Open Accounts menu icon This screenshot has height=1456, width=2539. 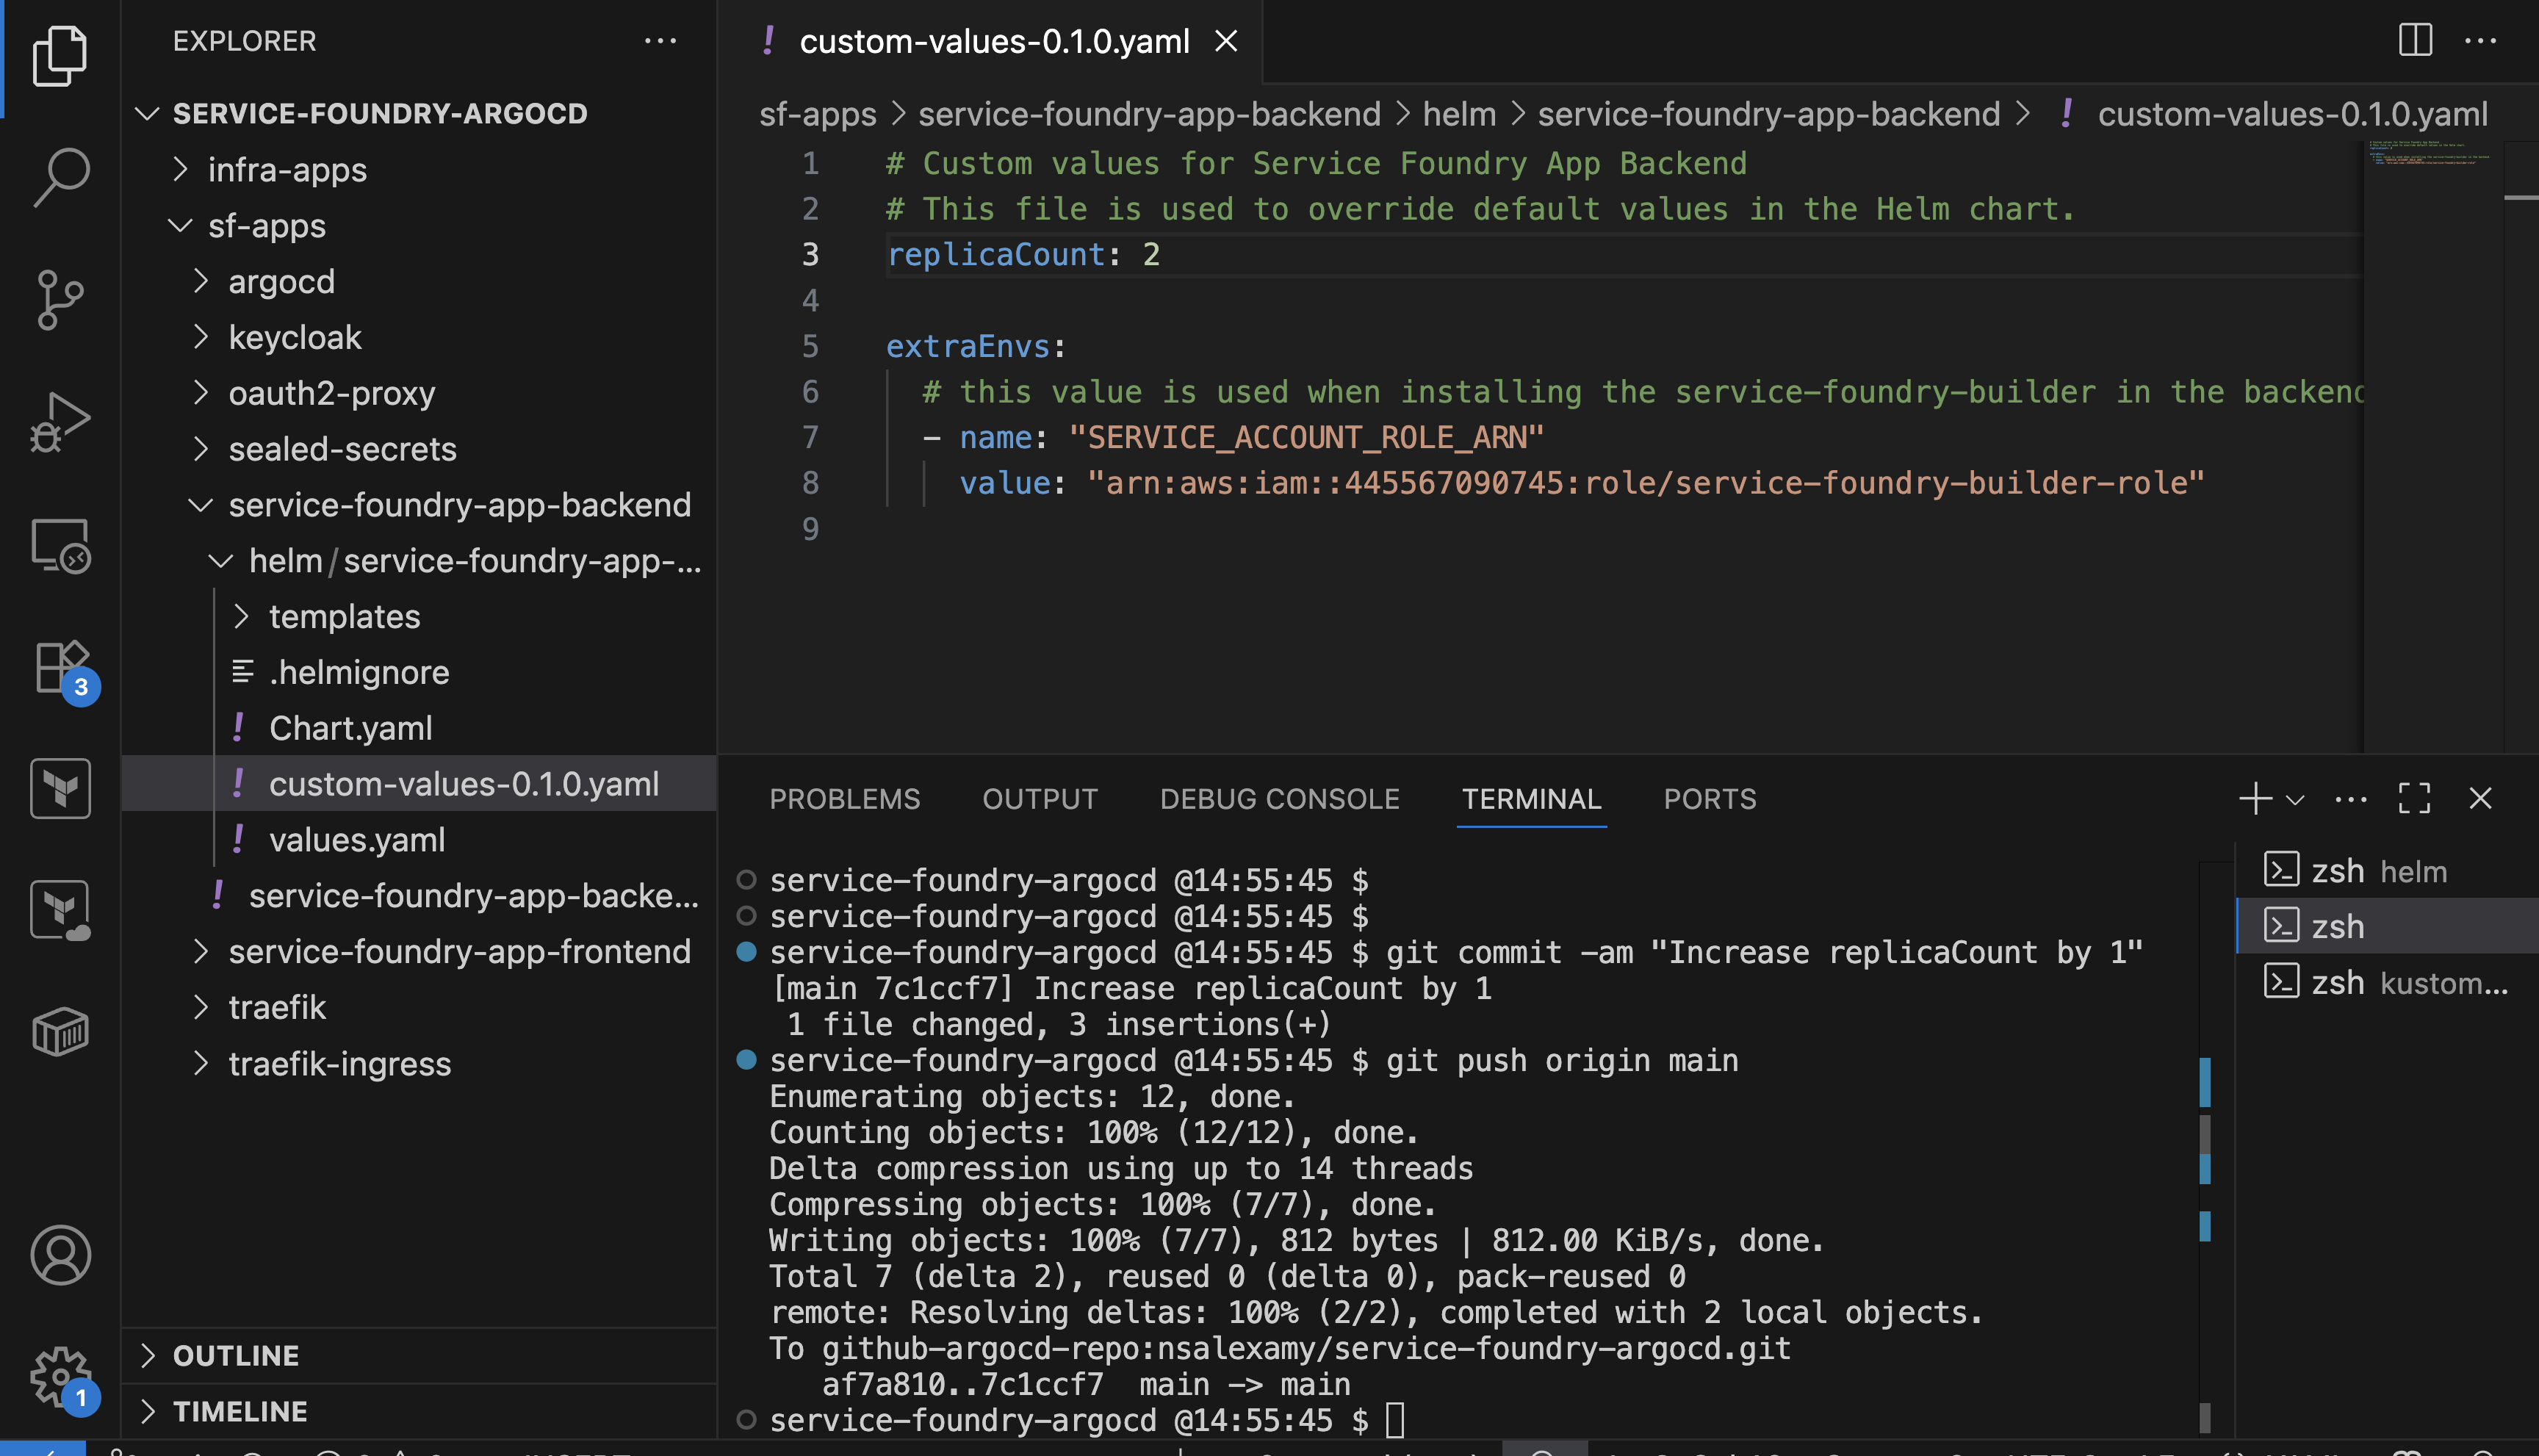(x=60, y=1255)
